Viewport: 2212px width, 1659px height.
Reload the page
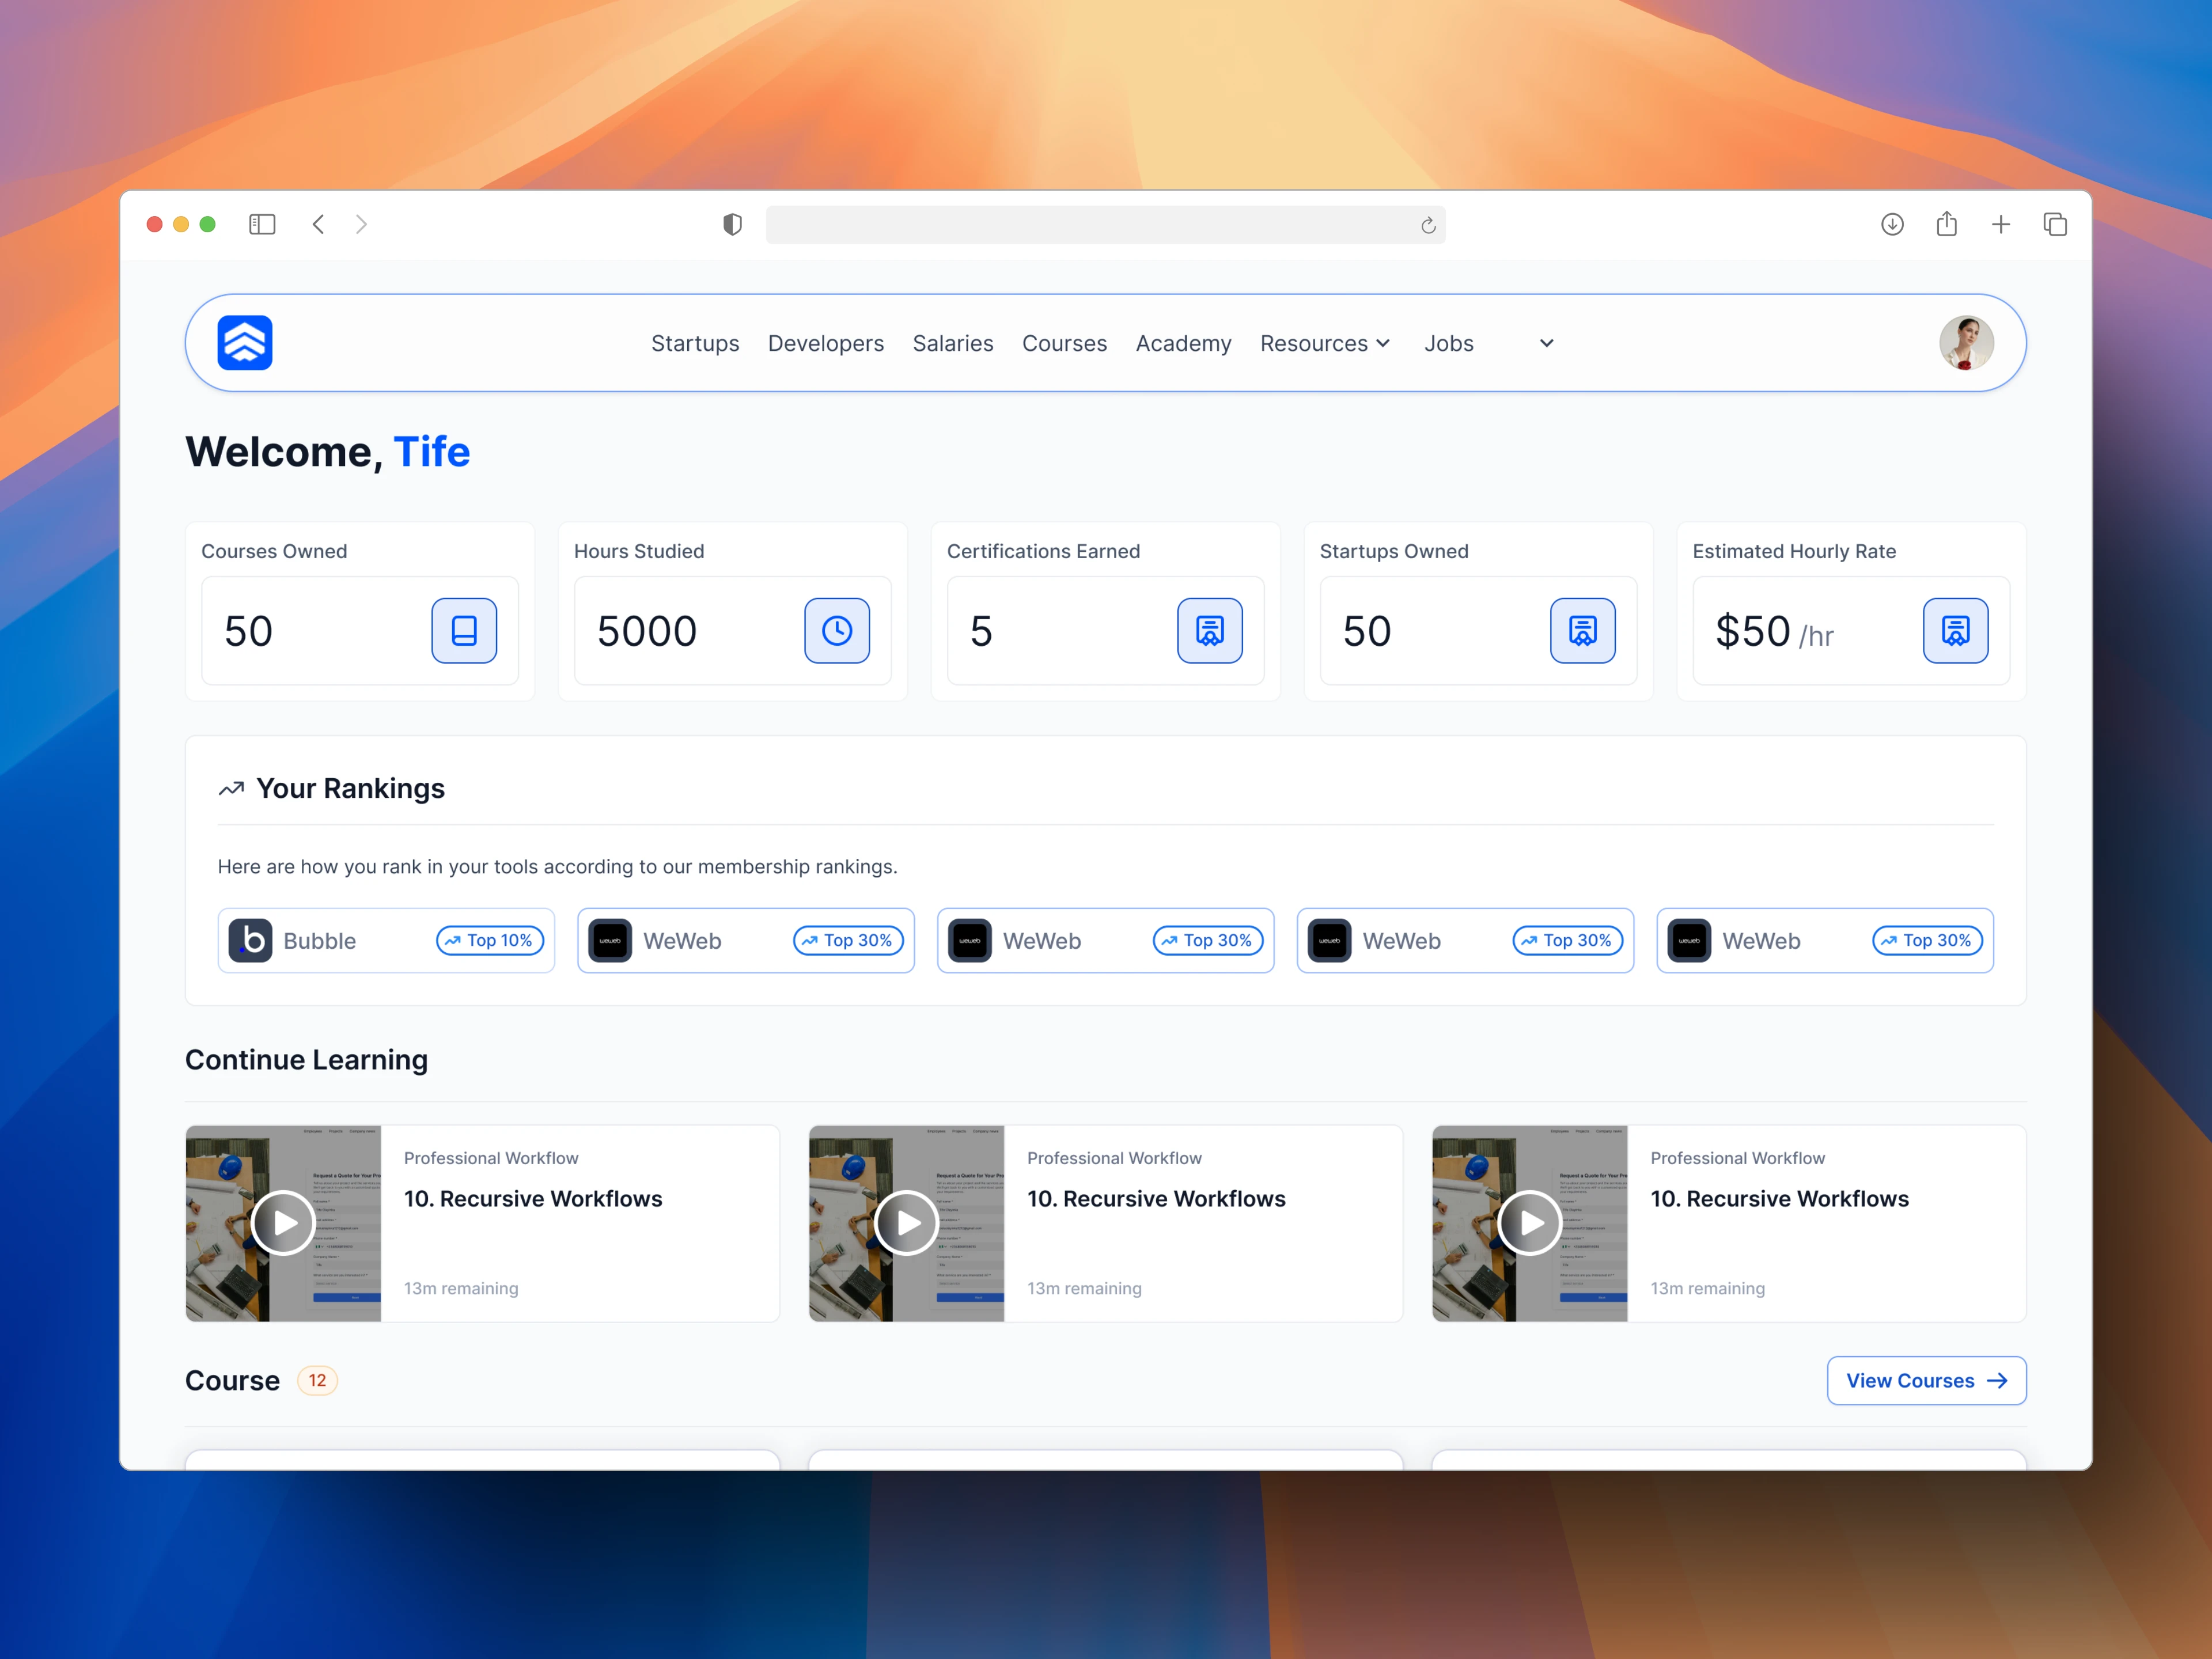pos(1428,226)
